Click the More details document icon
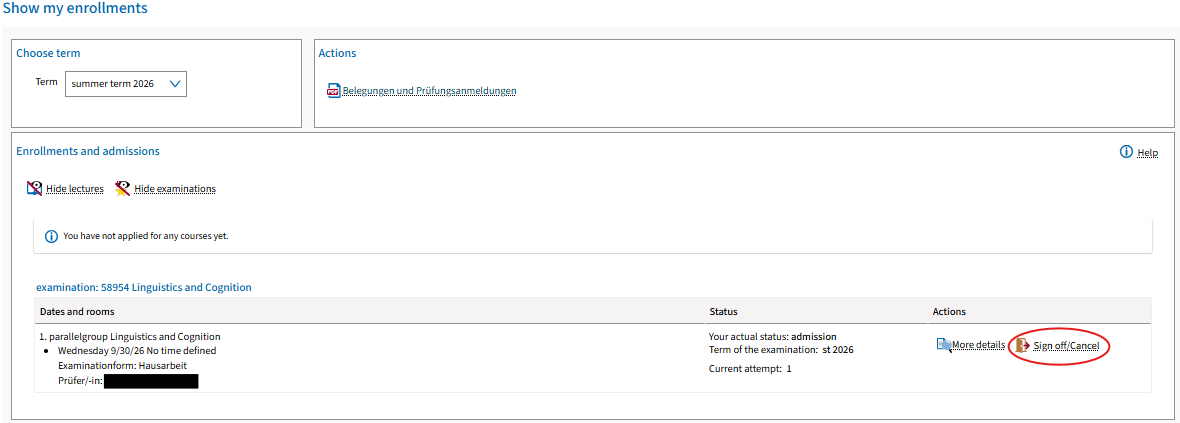 944,345
